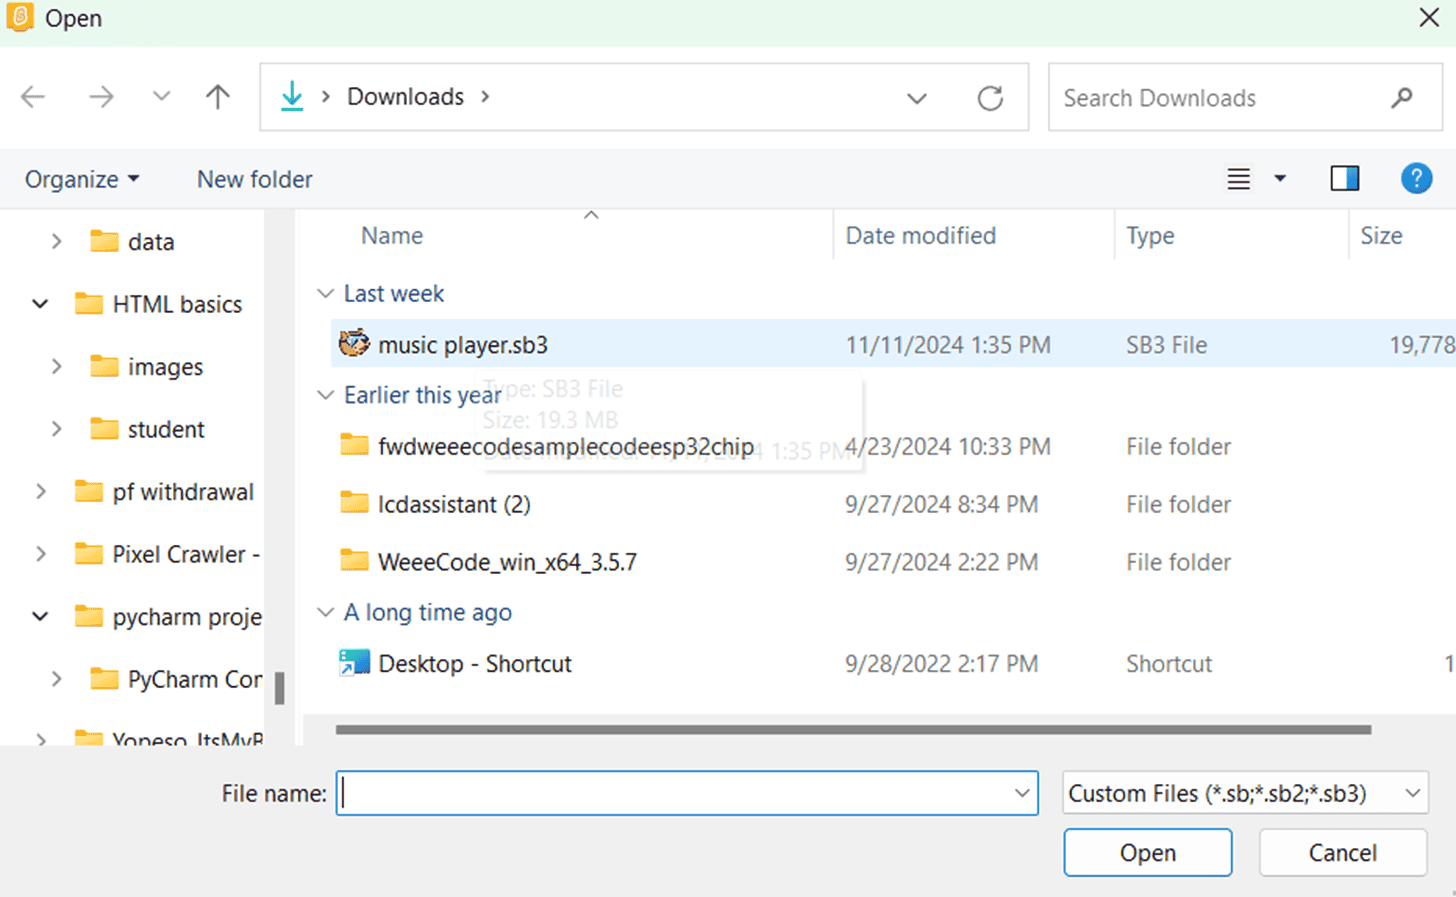Click the forward navigation arrow
This screenshot has width=1456, height=897.
tap(100, 96)
